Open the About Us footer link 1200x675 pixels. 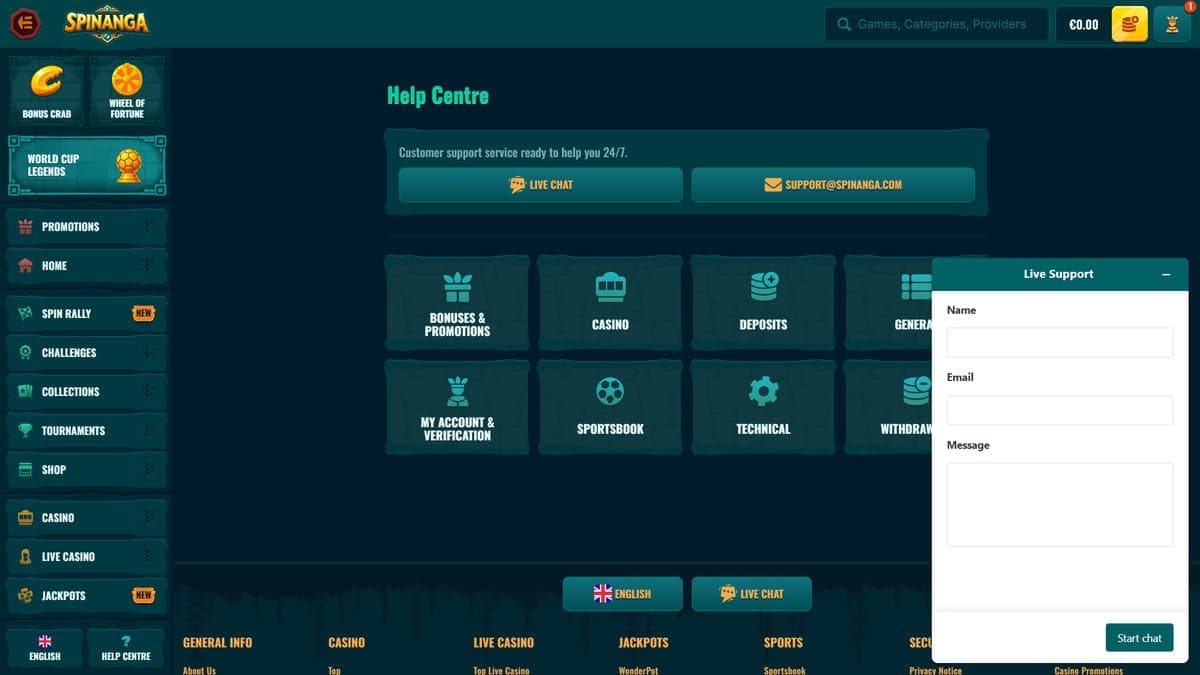coord(199,670)
